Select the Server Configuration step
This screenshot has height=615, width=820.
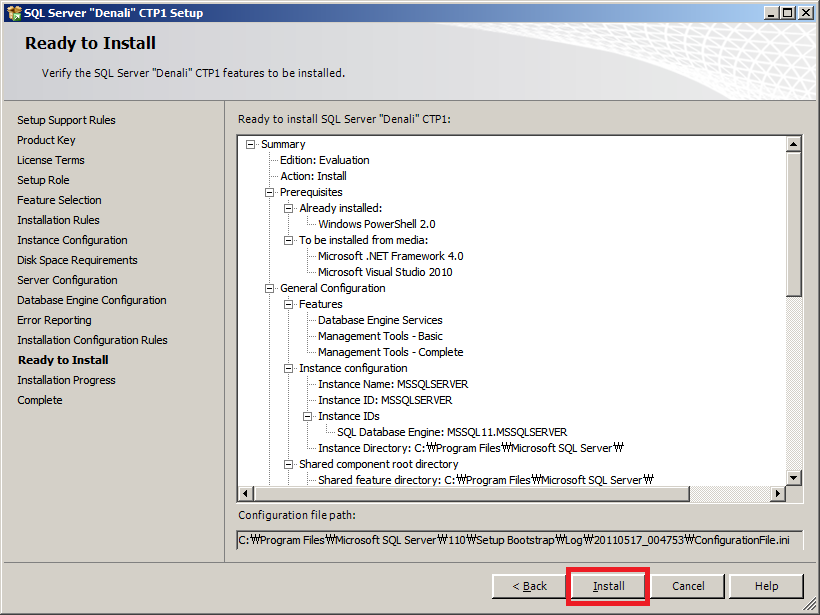point(67,280)
